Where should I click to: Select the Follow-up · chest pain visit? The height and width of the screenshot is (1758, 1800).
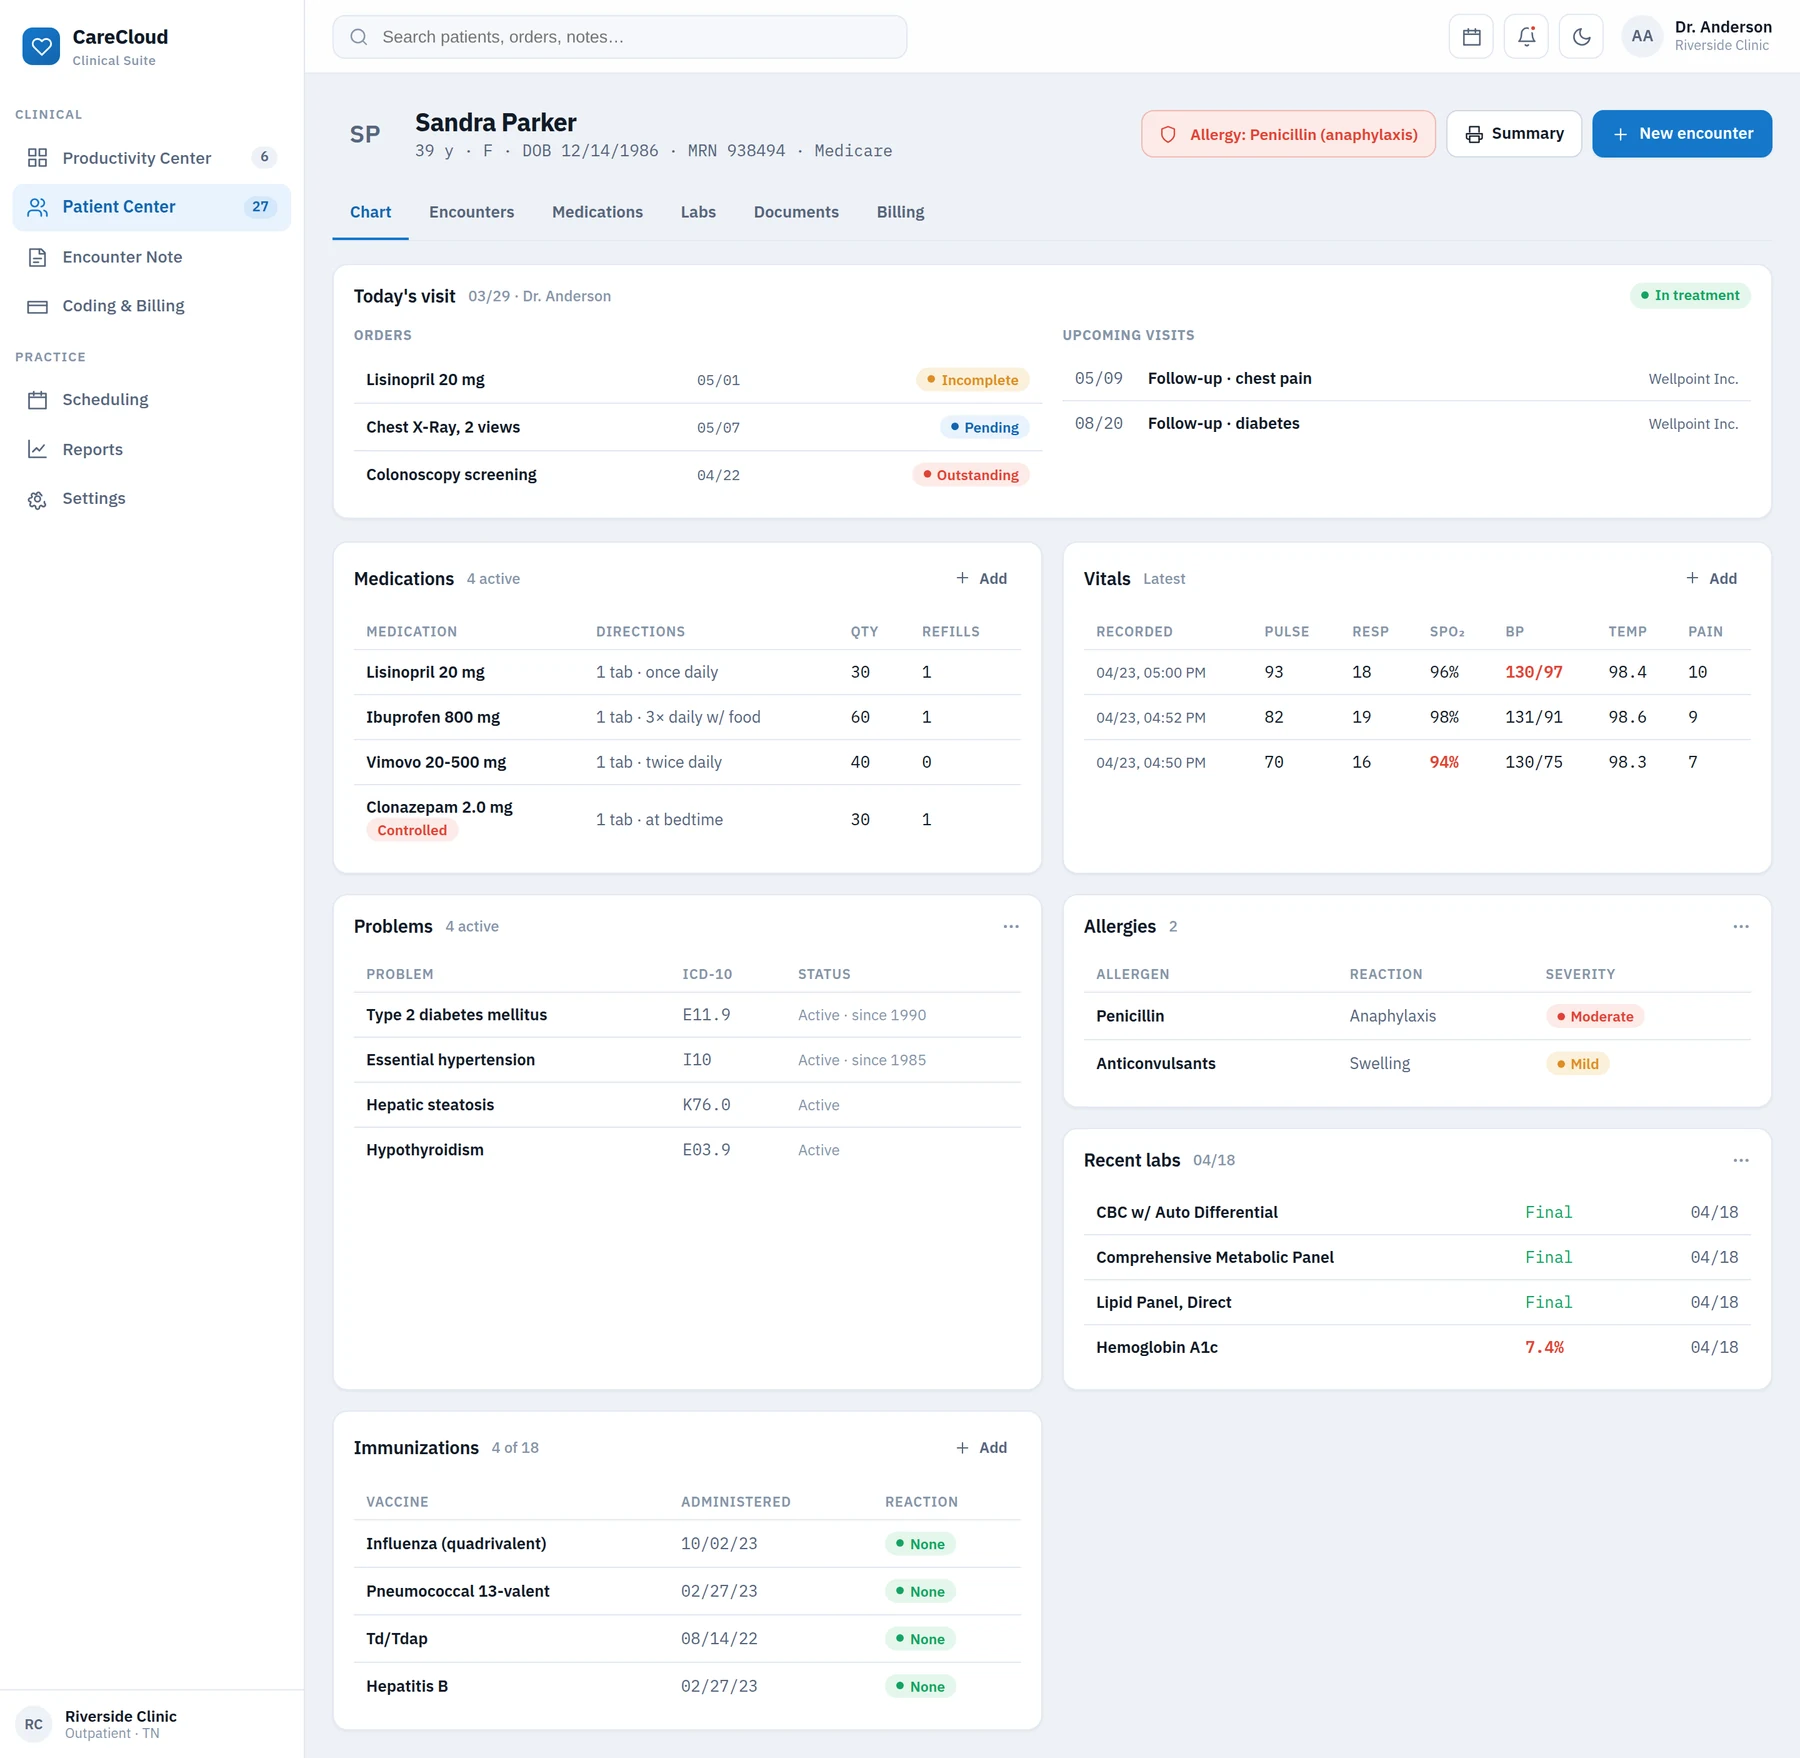(1406, 379)
